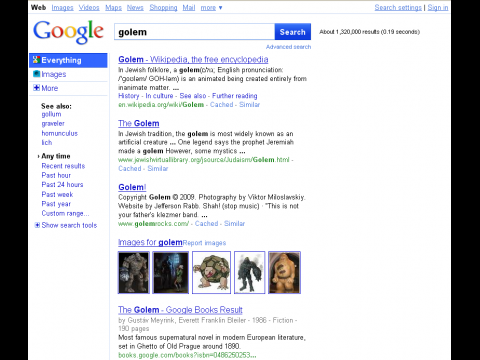Switch to Images in top navigation

(x=62, y=7)
